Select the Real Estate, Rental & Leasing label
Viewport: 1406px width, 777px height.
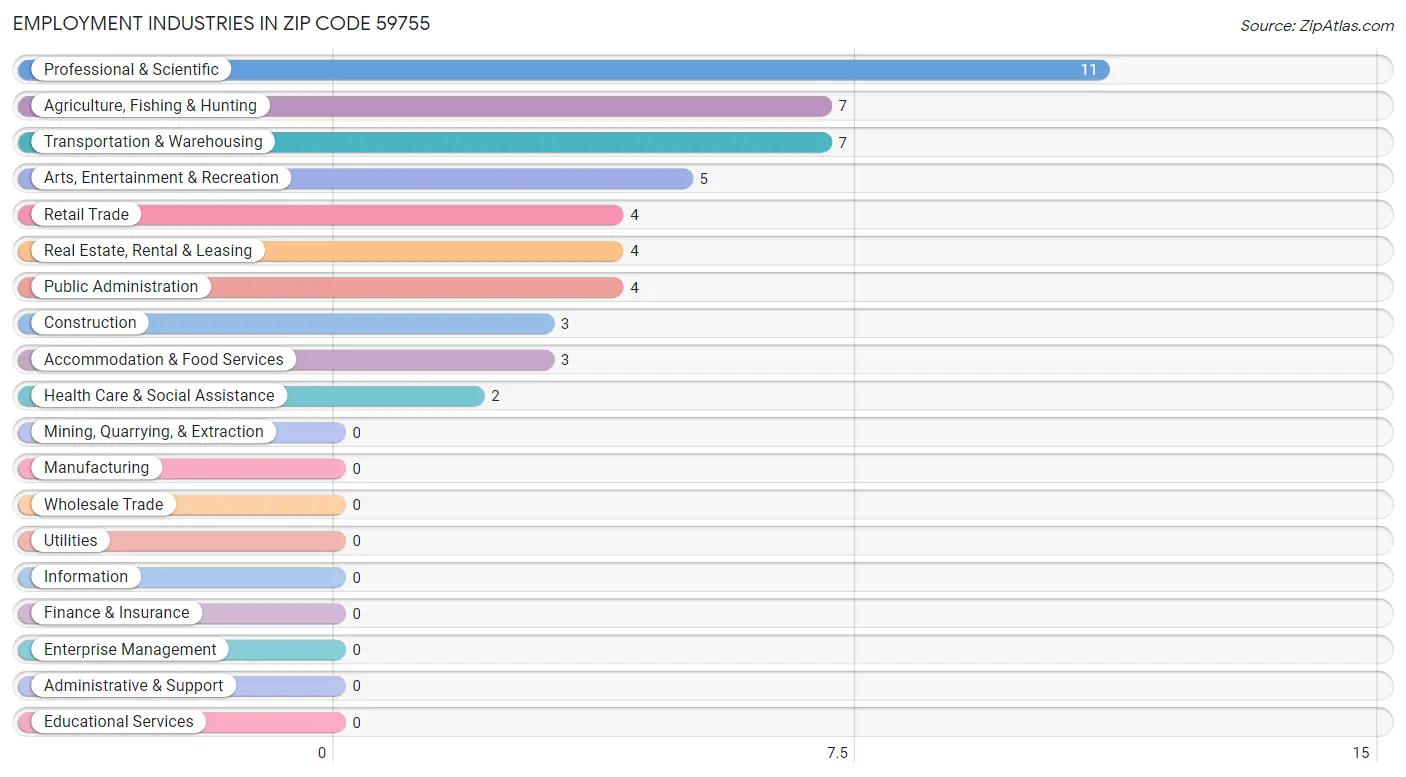pyautogui.click(x=148, y=251)
